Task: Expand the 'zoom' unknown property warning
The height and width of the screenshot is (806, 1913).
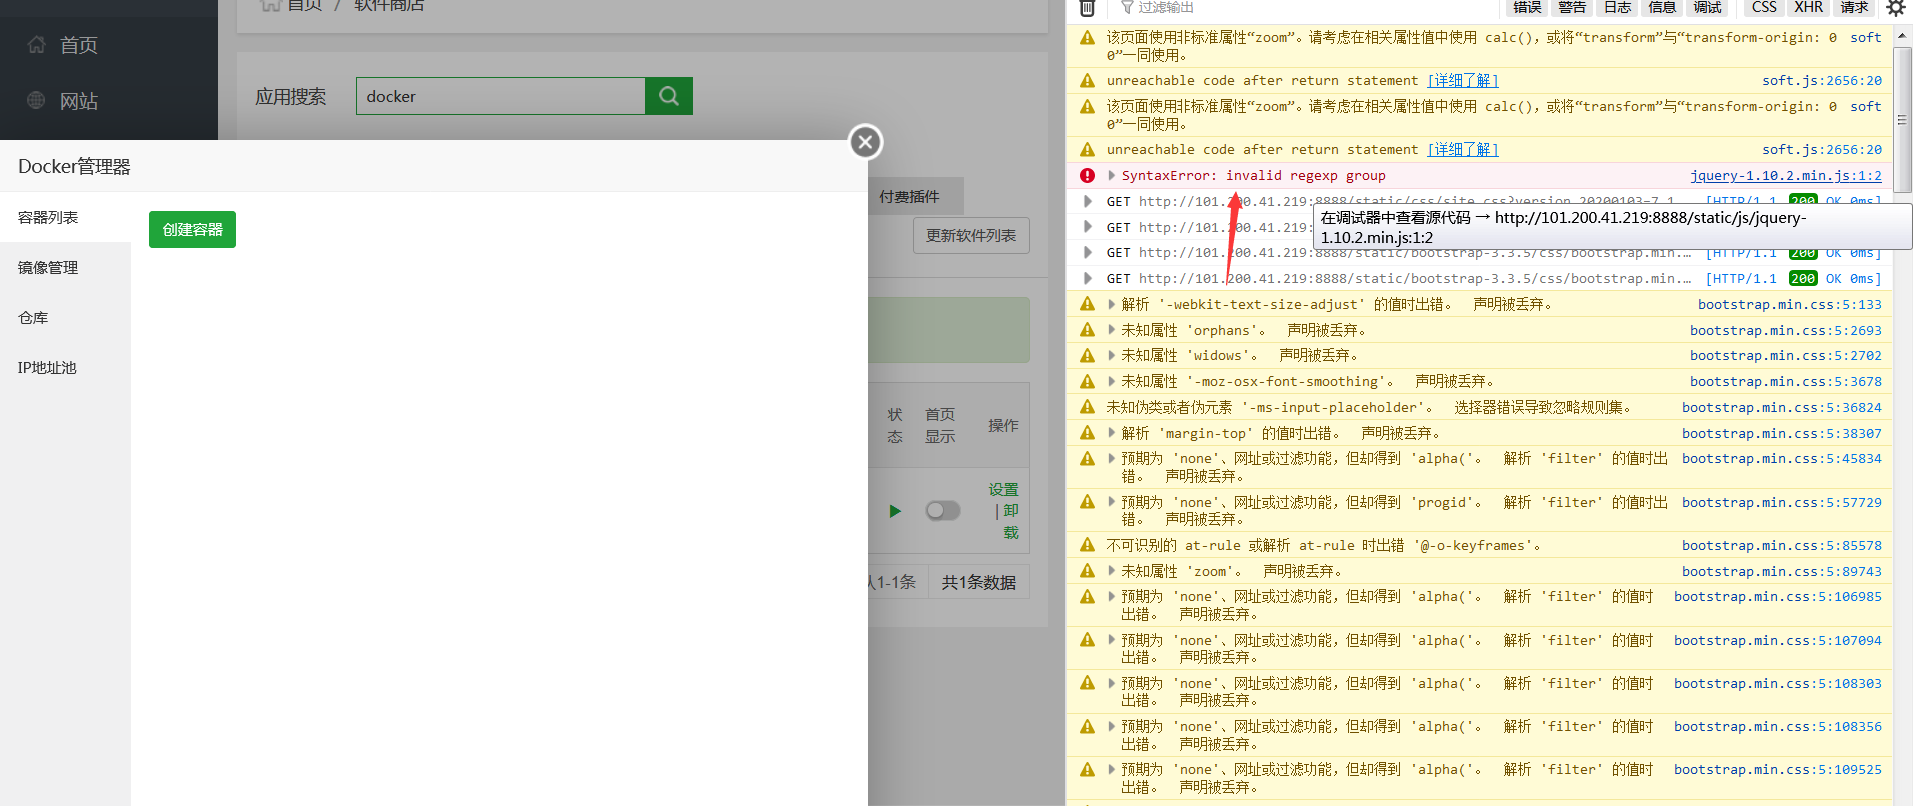Action: coord(1111,571)
